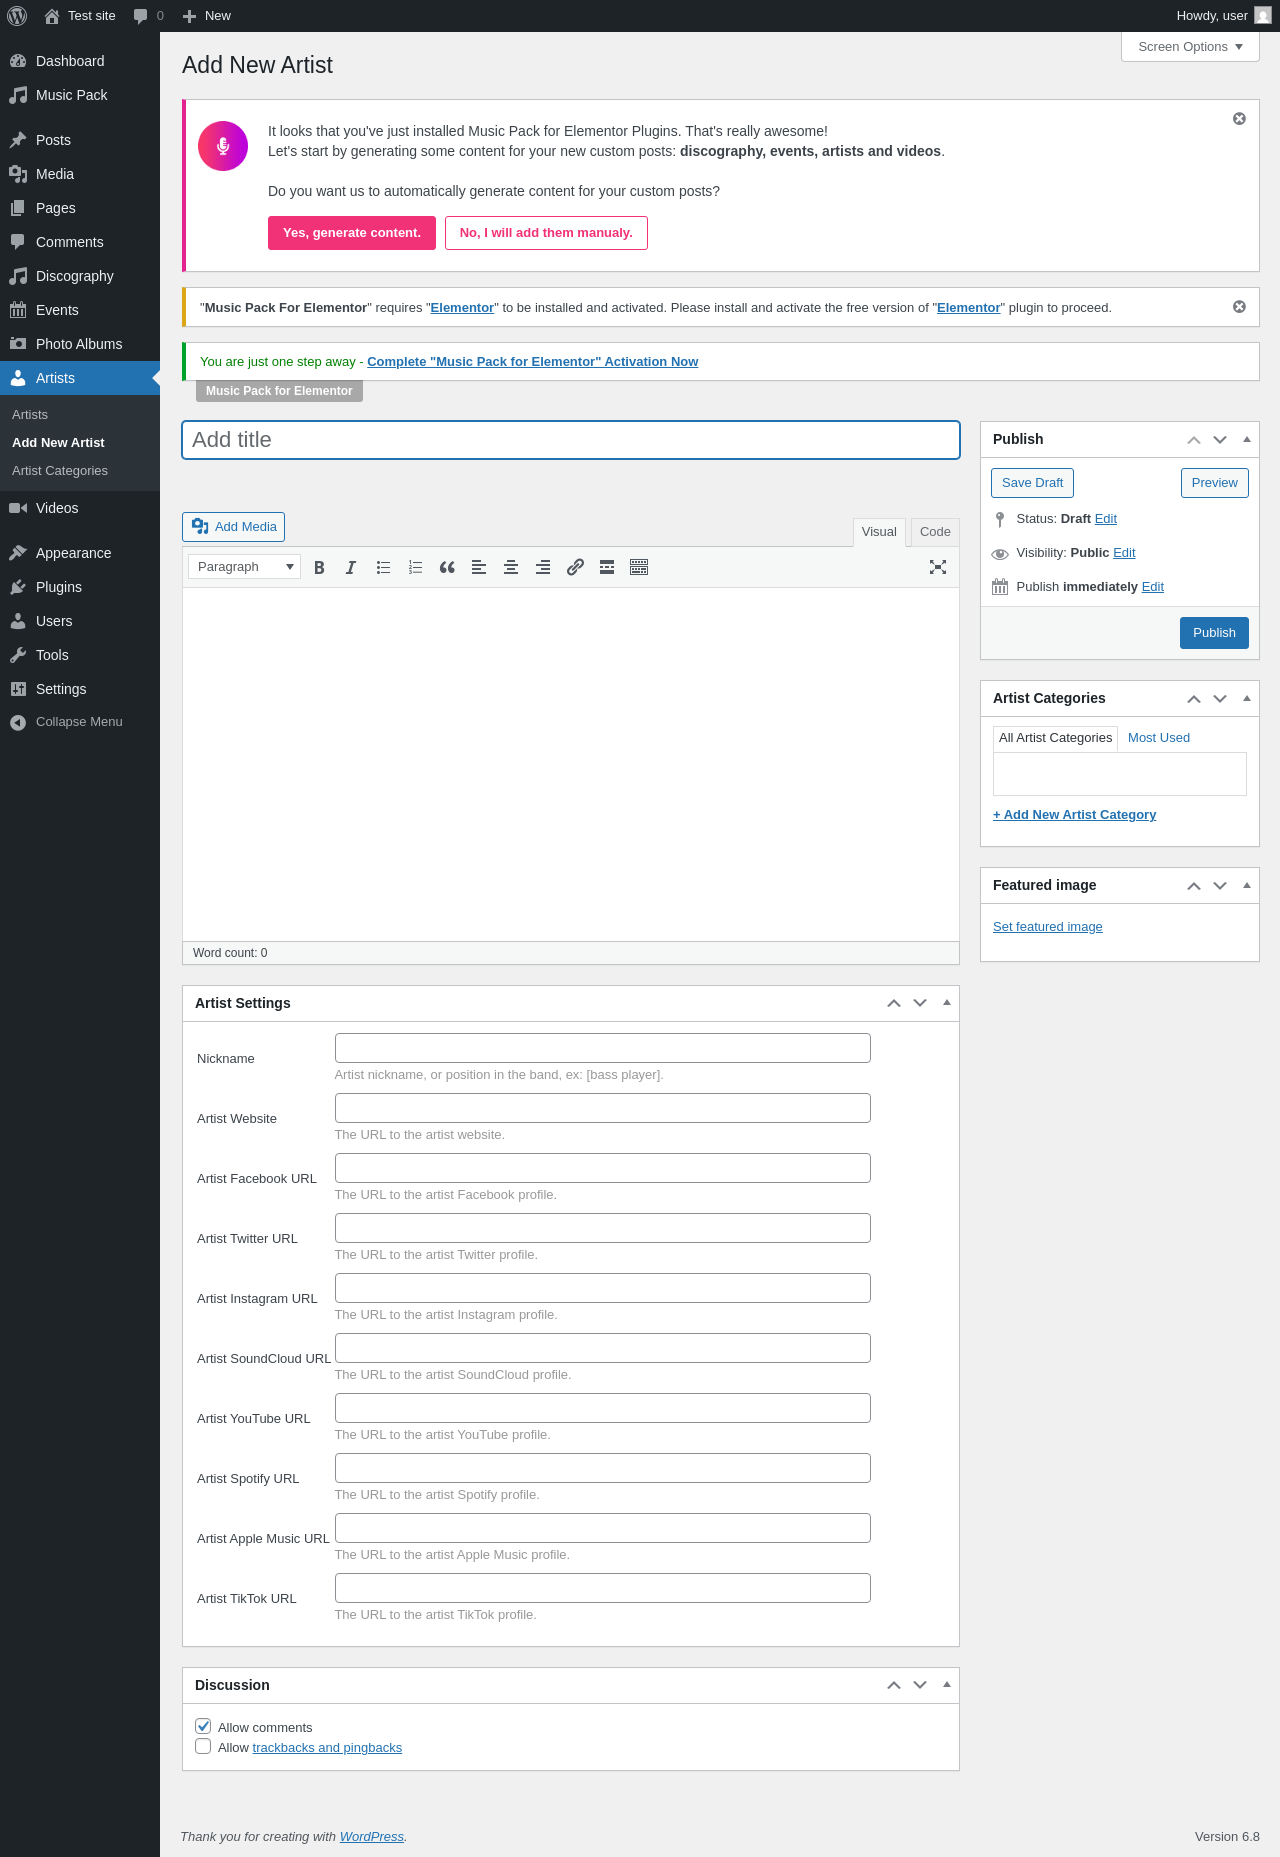Toggle the Featured image panel triangle
This screenshot has width=1280, height=1857.
click(1246, 885)
